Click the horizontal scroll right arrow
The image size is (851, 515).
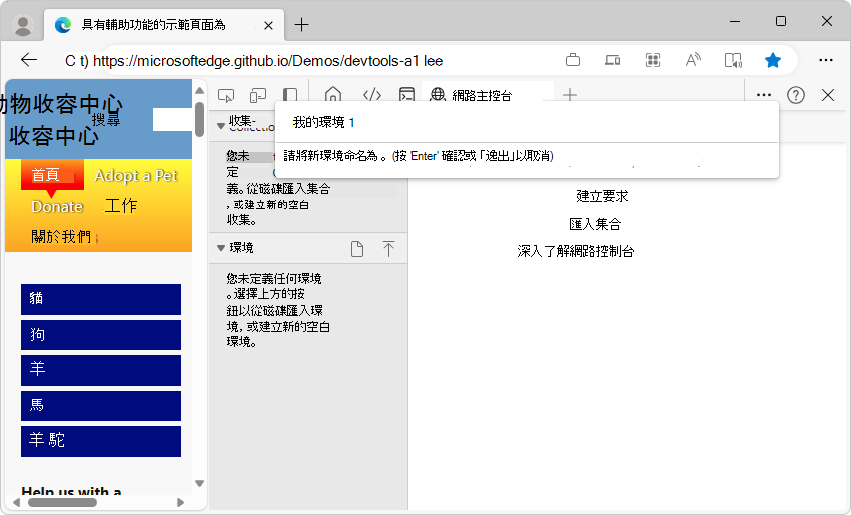pyautogui.click(x=181, y=503)
